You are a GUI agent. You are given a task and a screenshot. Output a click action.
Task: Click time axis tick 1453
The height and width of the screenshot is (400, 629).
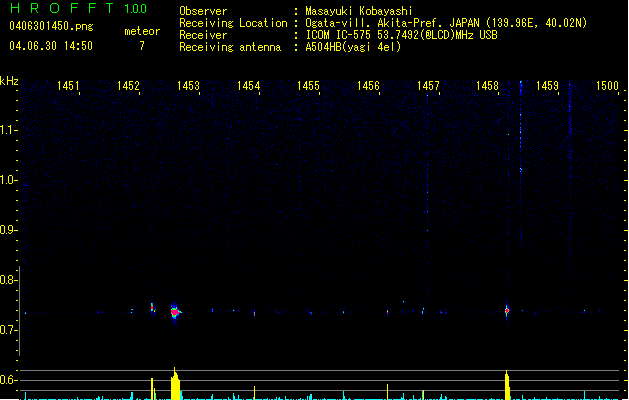pos(188,86)
